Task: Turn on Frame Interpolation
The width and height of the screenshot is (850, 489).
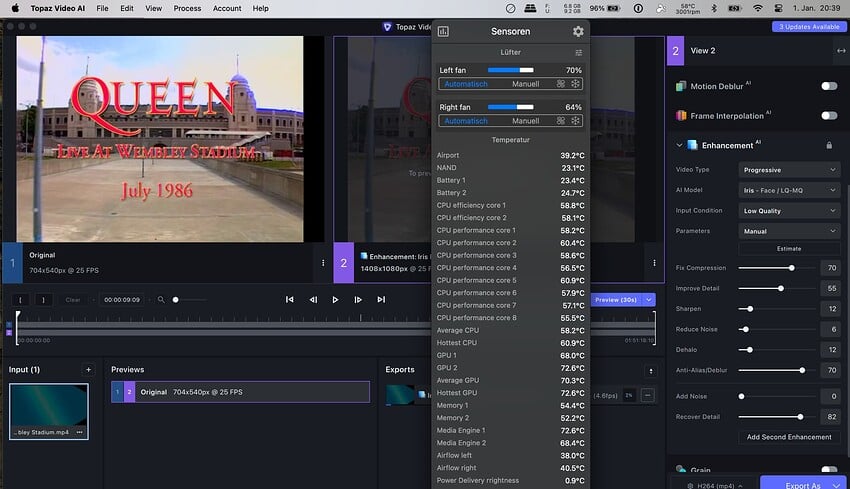Action: point(829,116)
